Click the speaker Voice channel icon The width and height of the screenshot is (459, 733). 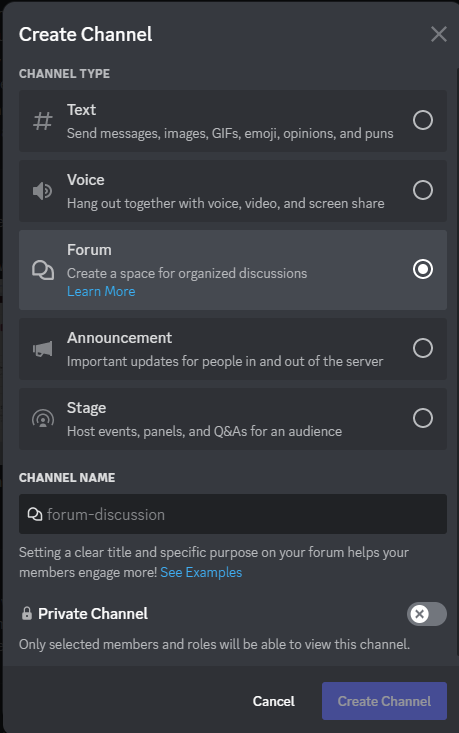[42, 191]
